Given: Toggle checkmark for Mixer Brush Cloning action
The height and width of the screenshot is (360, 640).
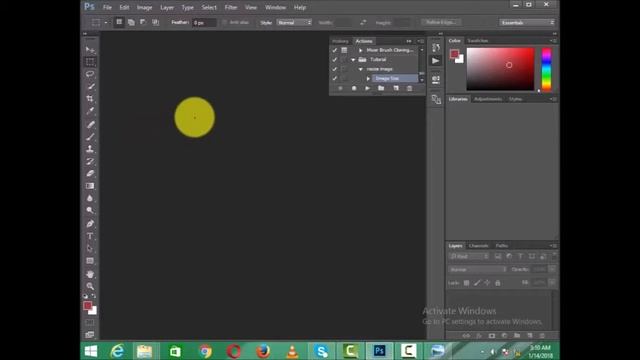Looking at the screenshot, I should [335, 50].
